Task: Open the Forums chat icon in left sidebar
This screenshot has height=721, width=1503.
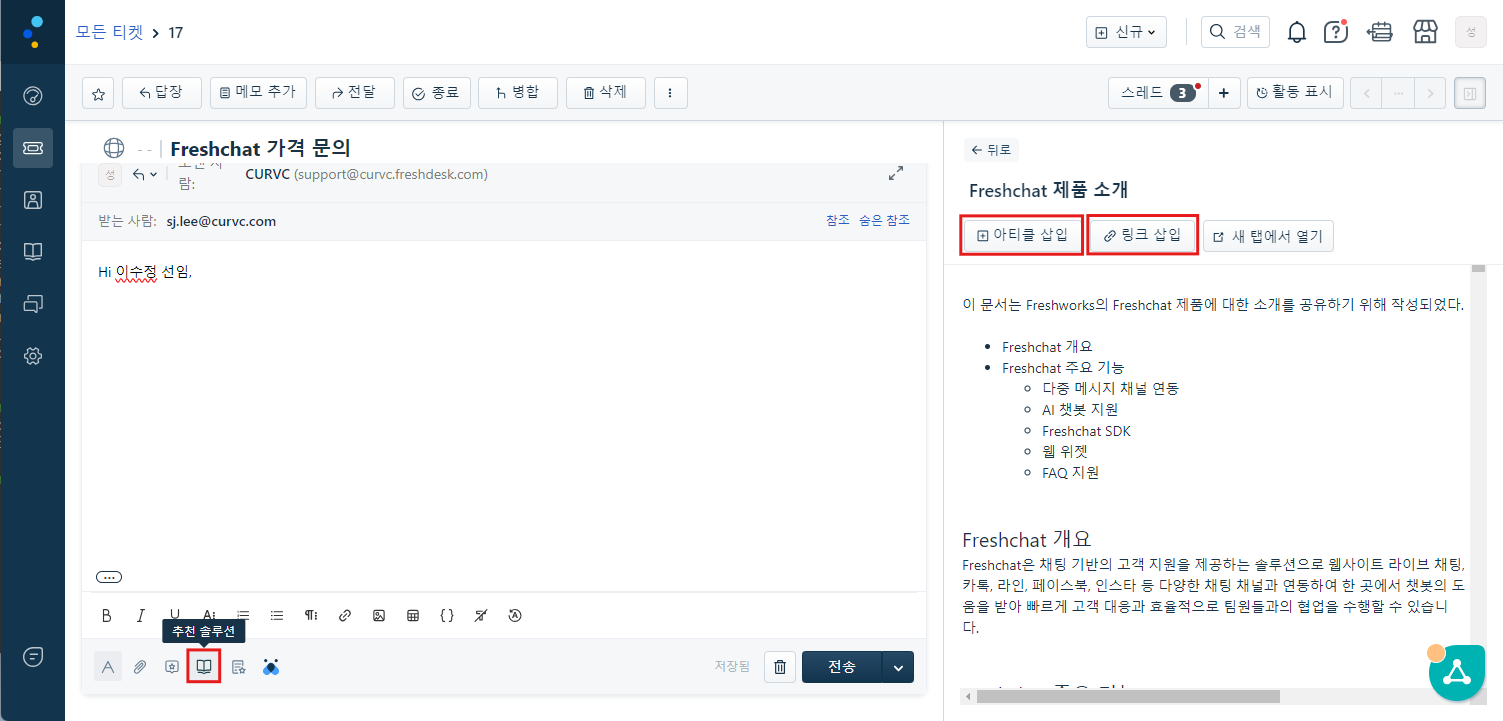Action: coord(33,304)
